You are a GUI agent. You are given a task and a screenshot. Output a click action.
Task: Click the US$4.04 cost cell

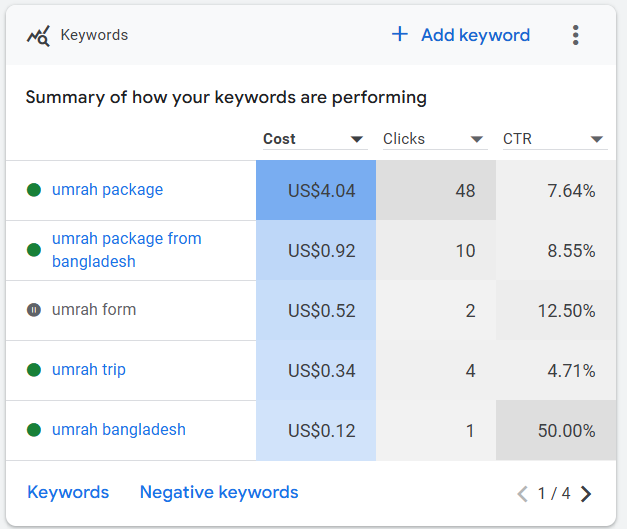pos(316,191)
